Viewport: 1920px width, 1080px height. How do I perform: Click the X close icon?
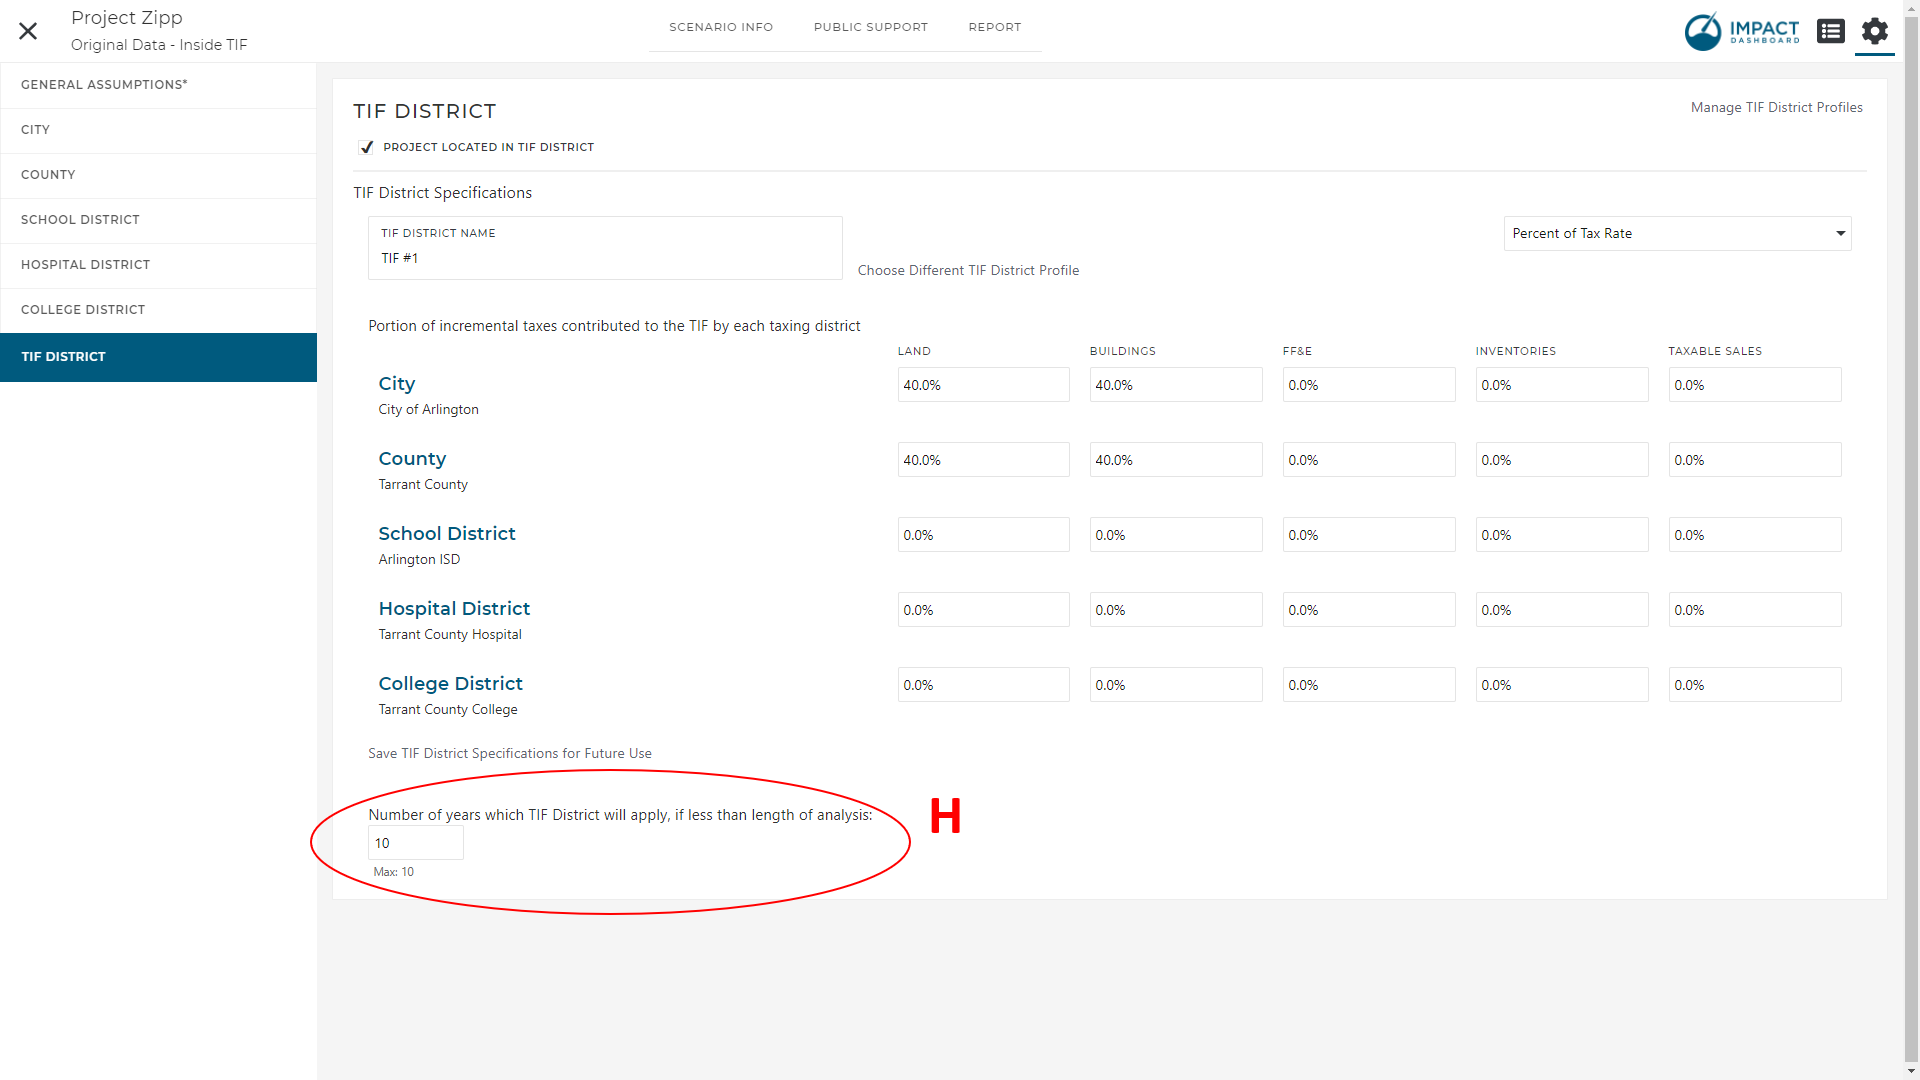[x=28, y=31]
